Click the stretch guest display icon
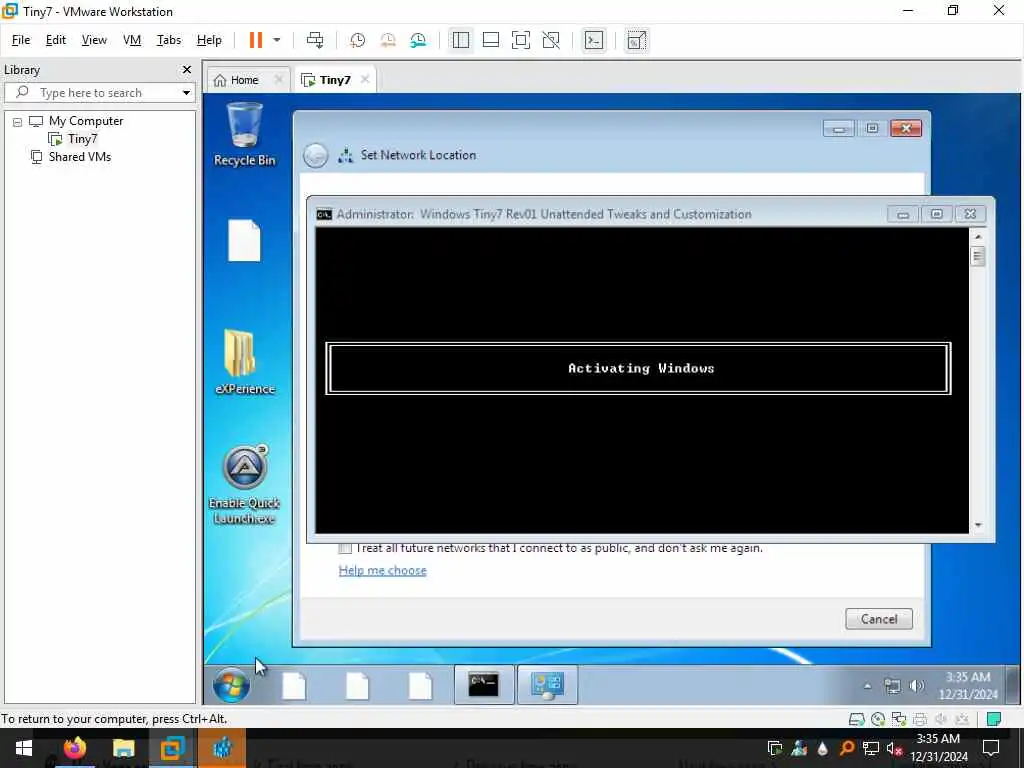Image resolution: width=1024 pixels, height=768 pixels. tap(636, 40)
